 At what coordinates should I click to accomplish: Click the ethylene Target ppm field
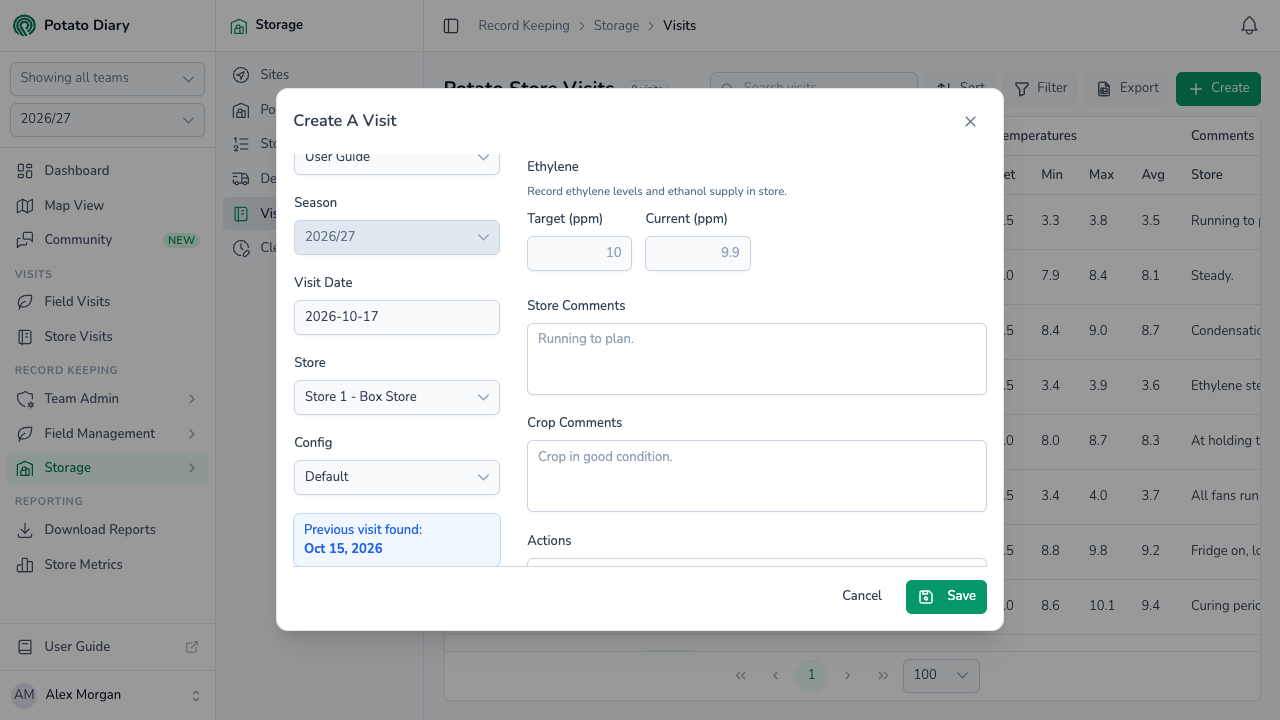pos(580,253)
